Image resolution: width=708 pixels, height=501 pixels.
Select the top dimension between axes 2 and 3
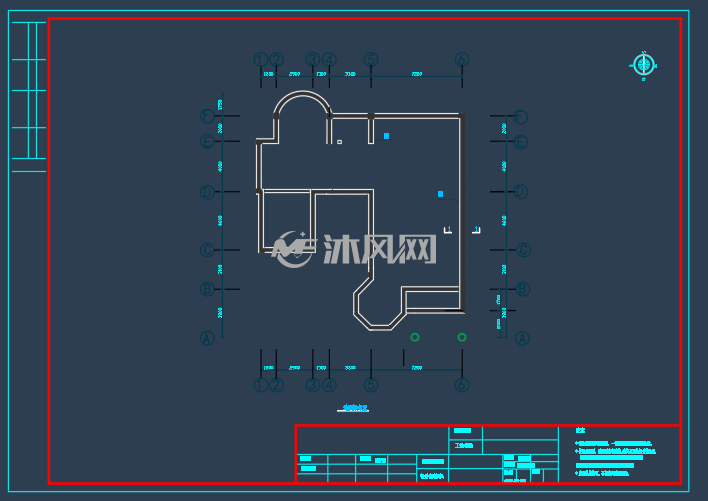pyautogui.click(x=294, y=74)
